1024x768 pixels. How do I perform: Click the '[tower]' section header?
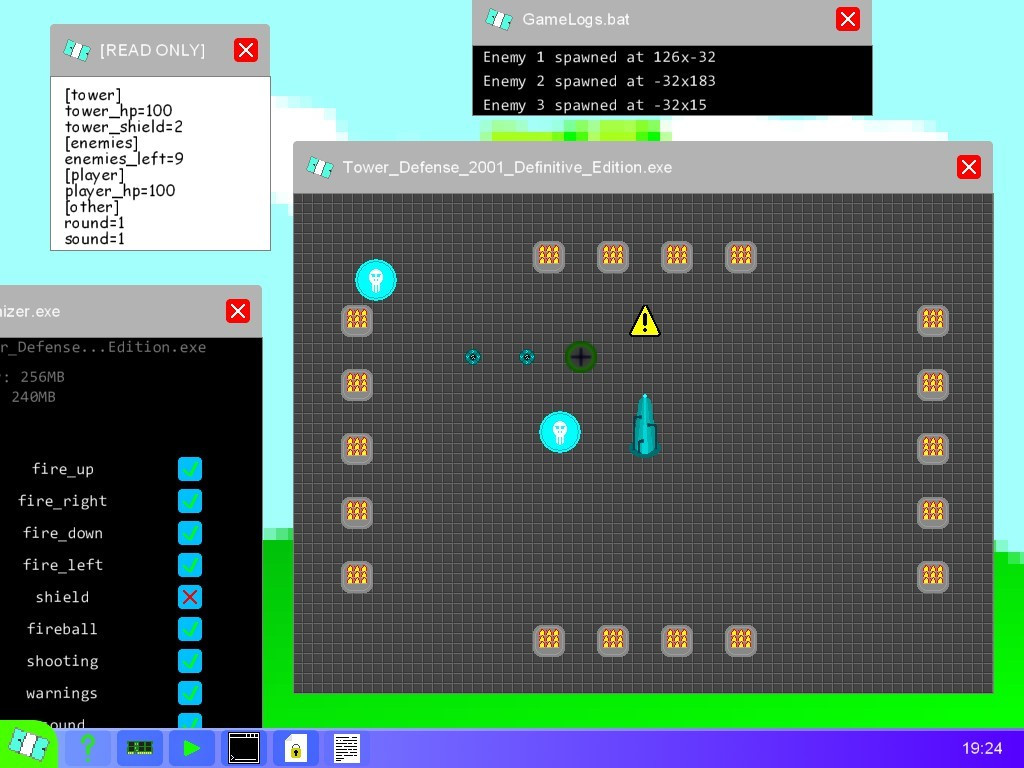[x=93, y=95]
